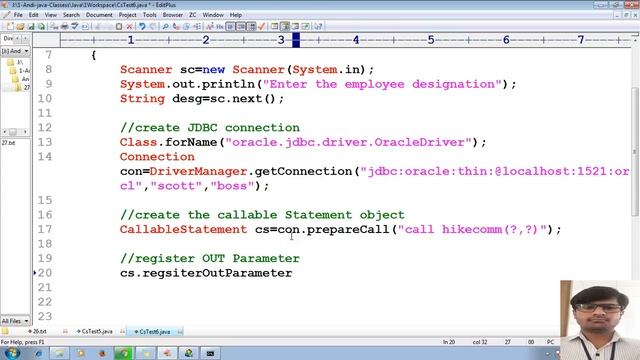Toggle the Word wrap toolbar button
Screen dimensions: 640x360
click(x=231, y=27)
